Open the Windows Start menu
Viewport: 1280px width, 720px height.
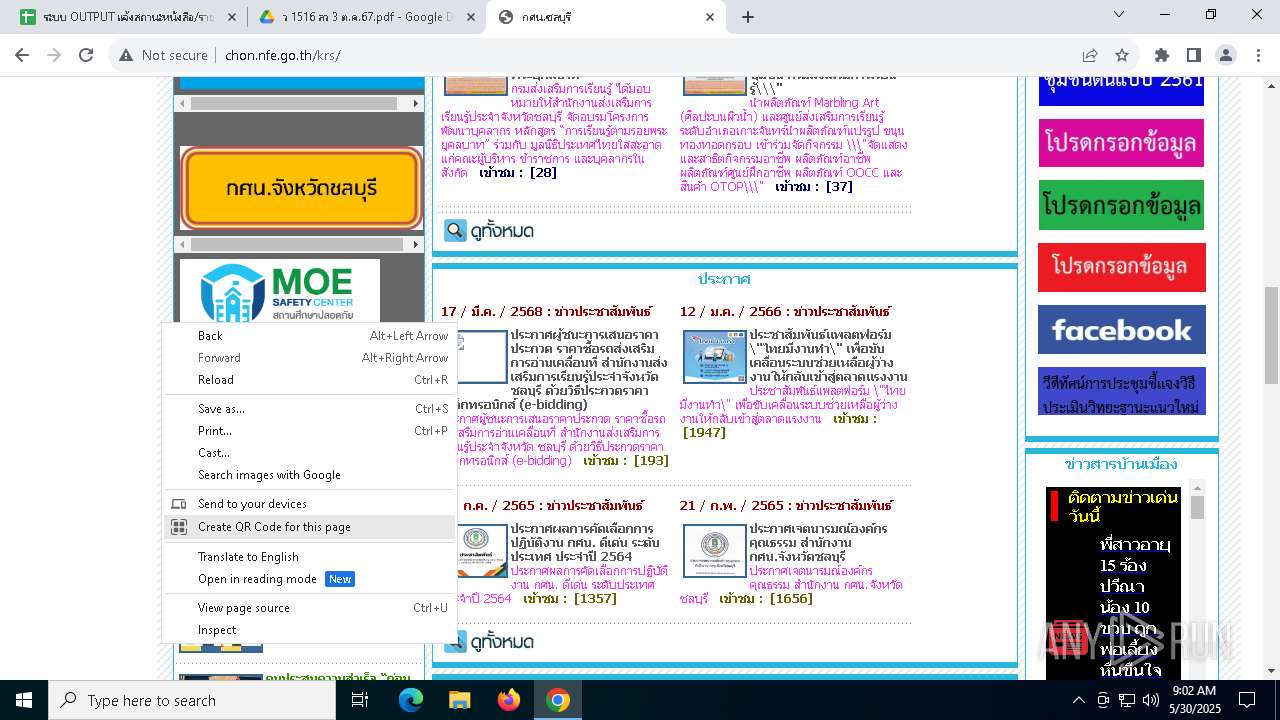coord(24,700)
